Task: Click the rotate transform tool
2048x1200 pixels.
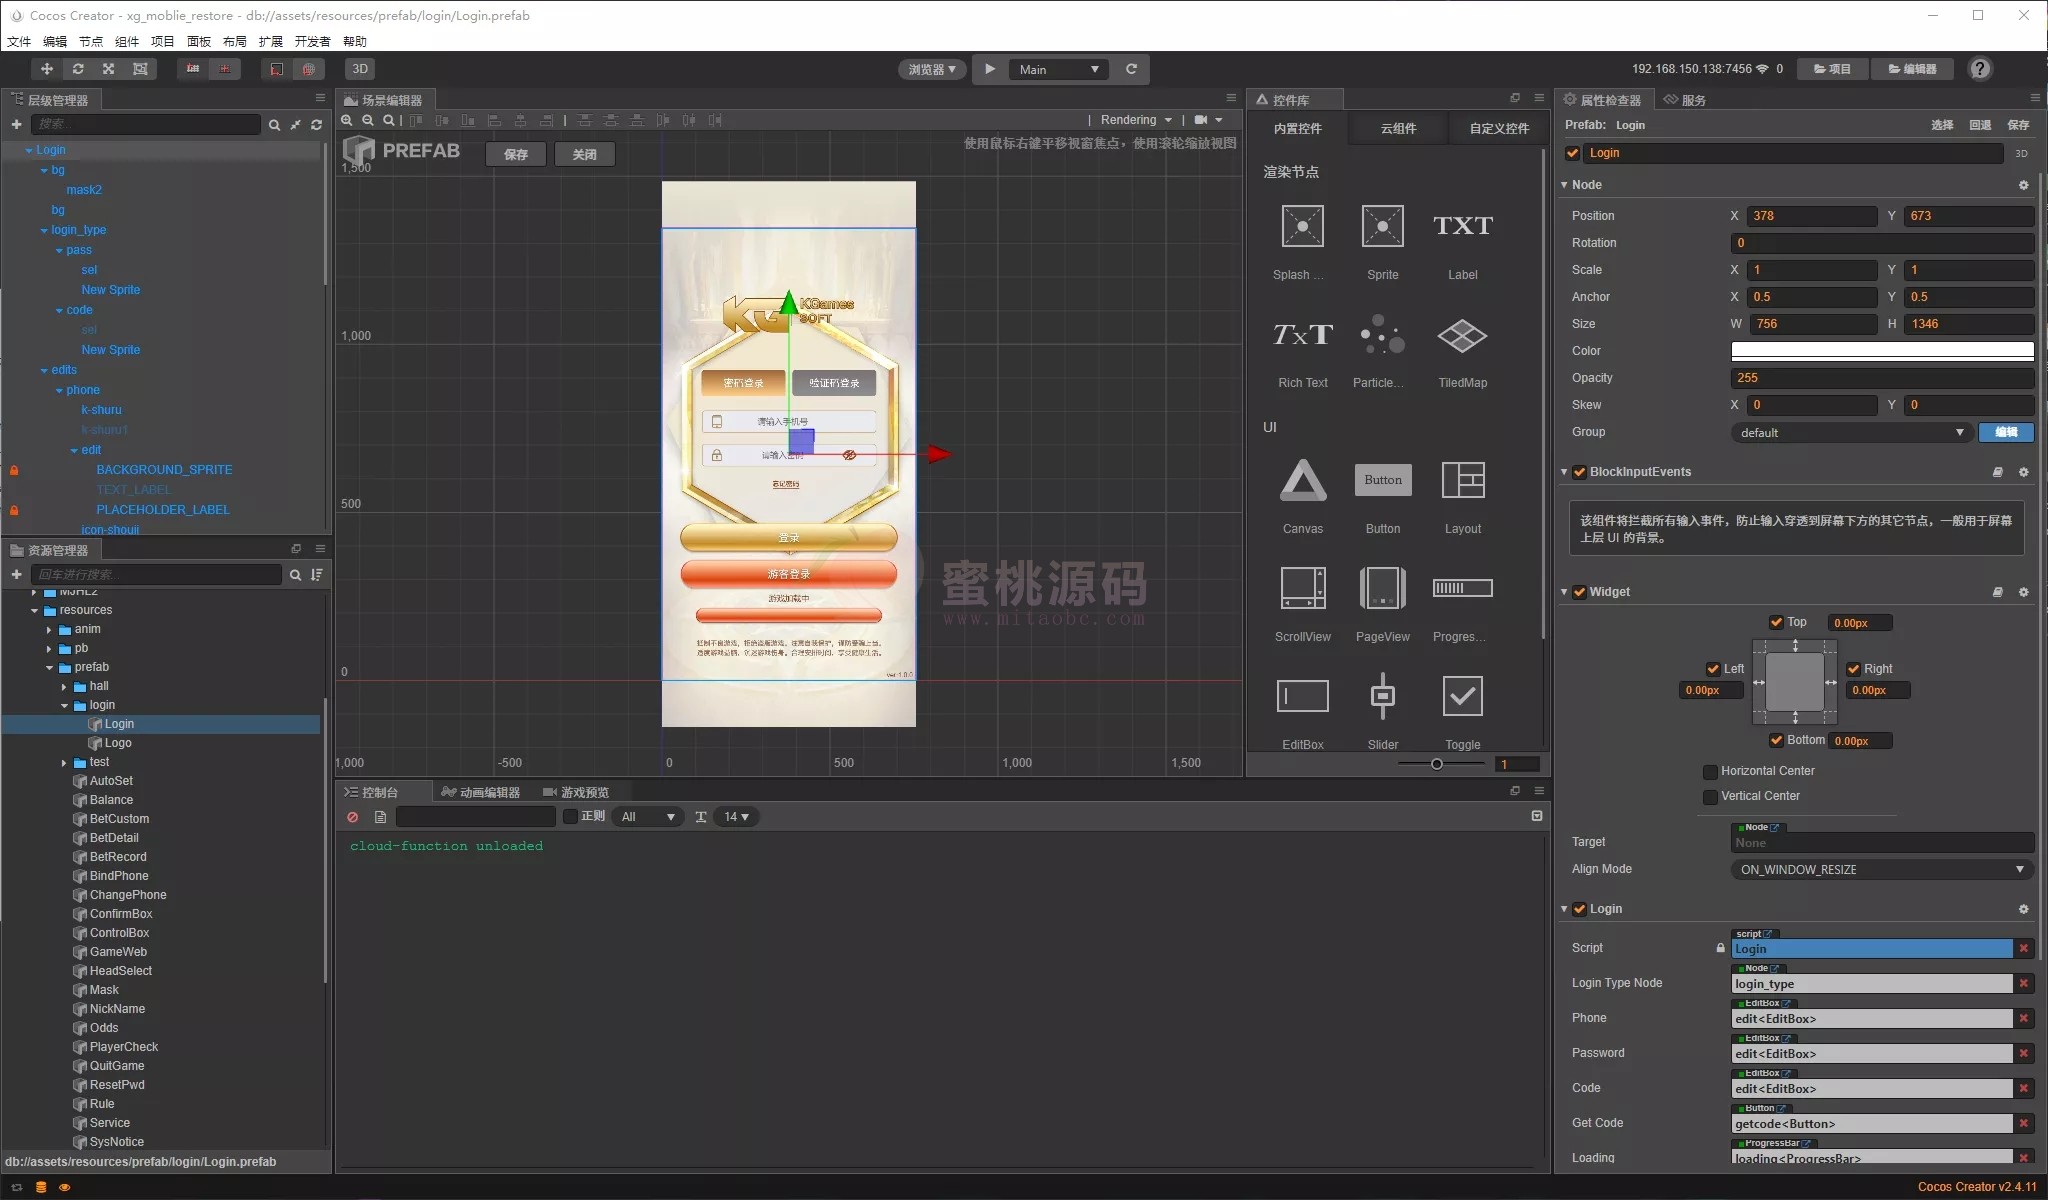Action: 77,69
